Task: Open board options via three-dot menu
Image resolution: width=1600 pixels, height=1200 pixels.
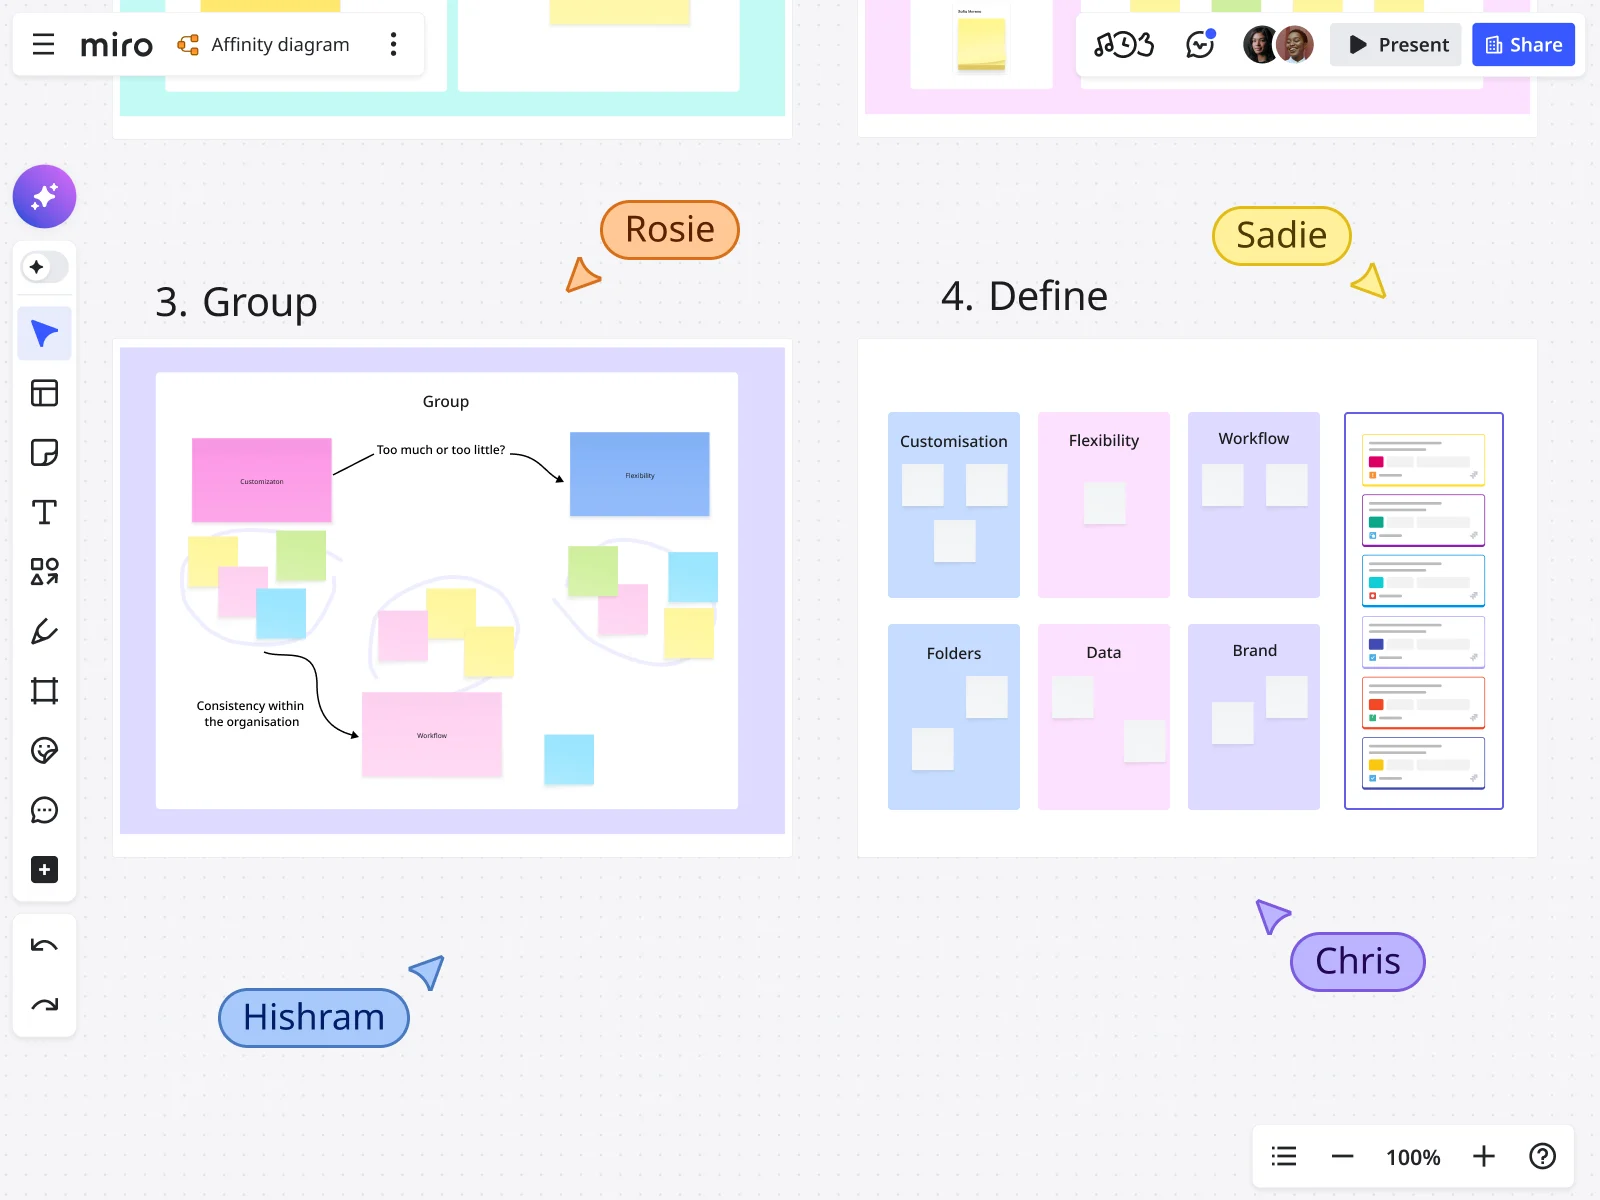Action: (x=394, y=44)
